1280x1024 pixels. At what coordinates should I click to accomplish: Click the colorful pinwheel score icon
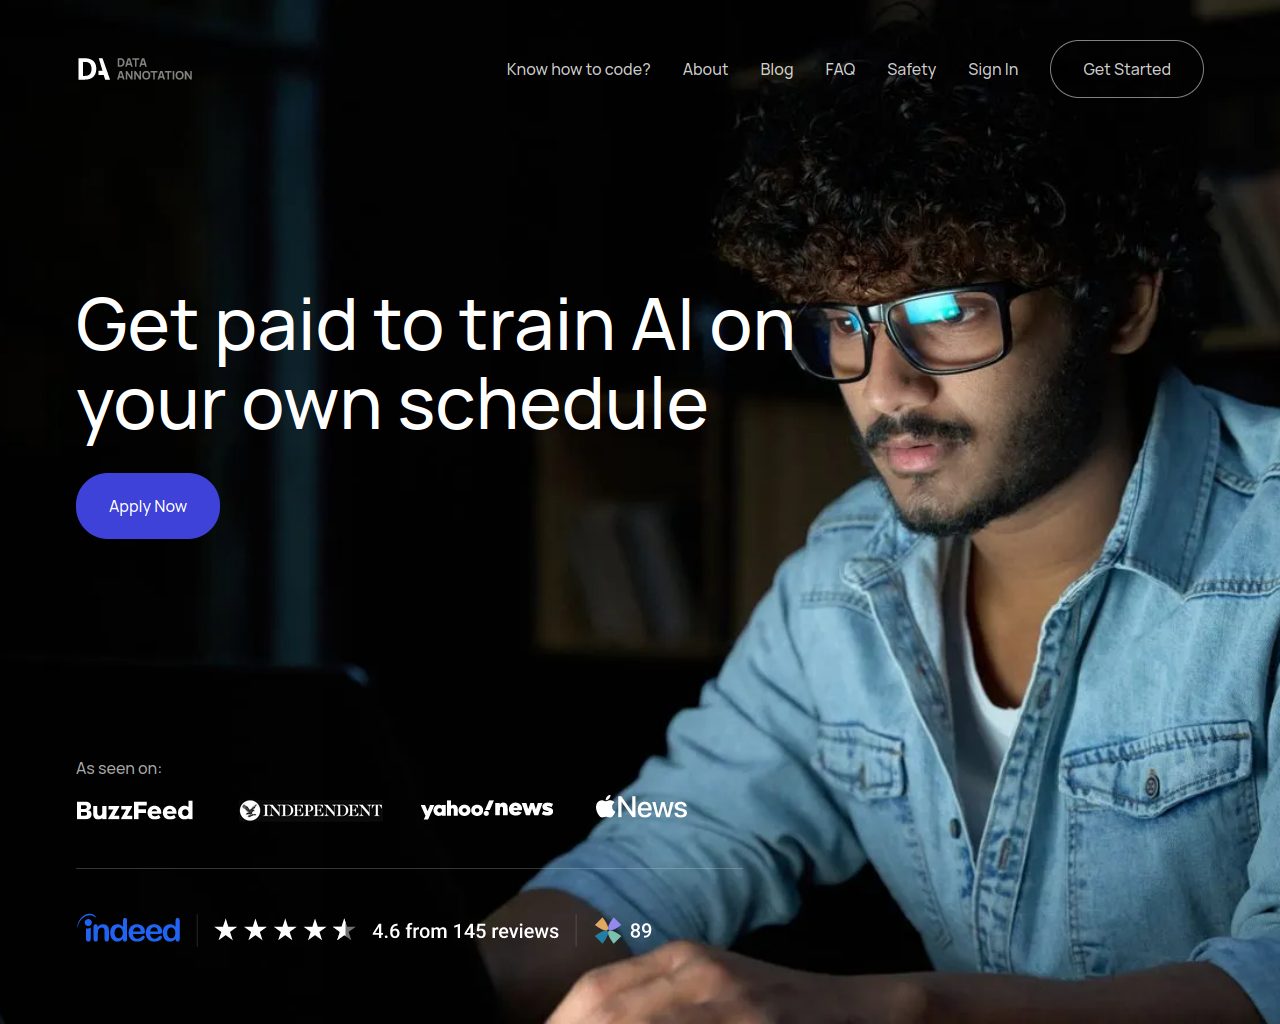(x=608, y=931)
